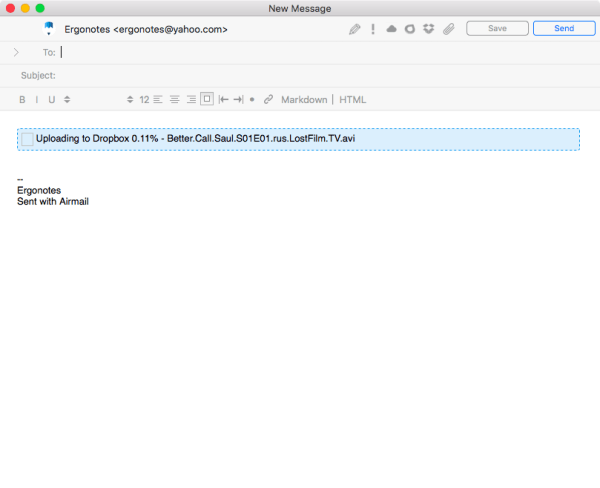Attach a file with paperclip icon
600x488 pixels.
click(449, 29)
